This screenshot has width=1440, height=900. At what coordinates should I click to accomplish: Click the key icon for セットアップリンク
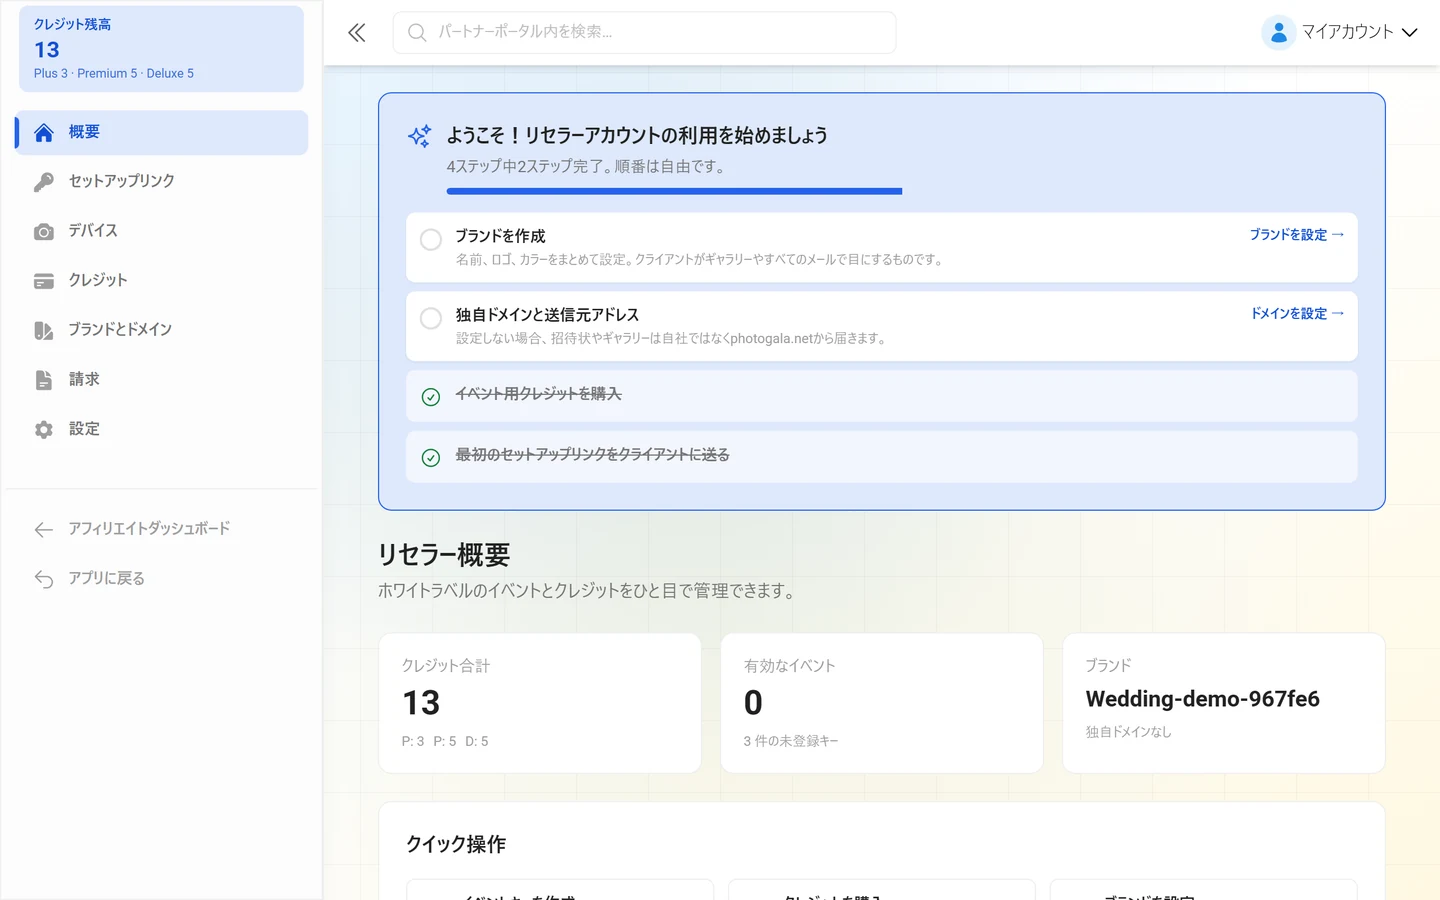[x=44, y=182]
